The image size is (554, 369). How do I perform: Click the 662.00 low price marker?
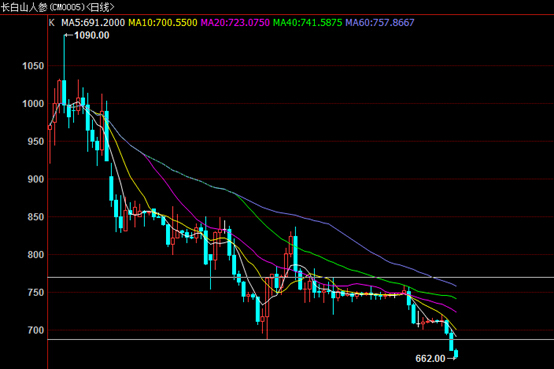pyautogui.click(x=430, y=358)
